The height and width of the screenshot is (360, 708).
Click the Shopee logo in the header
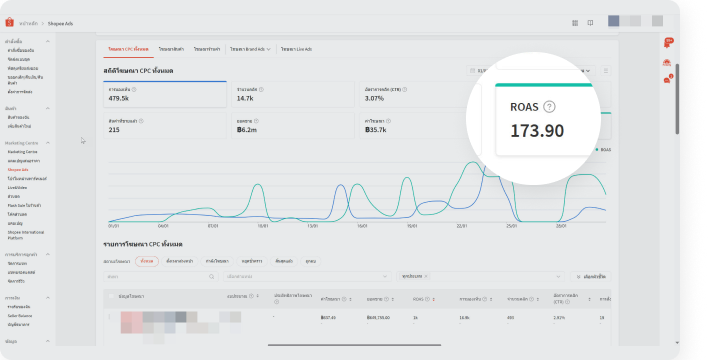tap(9, 22)
